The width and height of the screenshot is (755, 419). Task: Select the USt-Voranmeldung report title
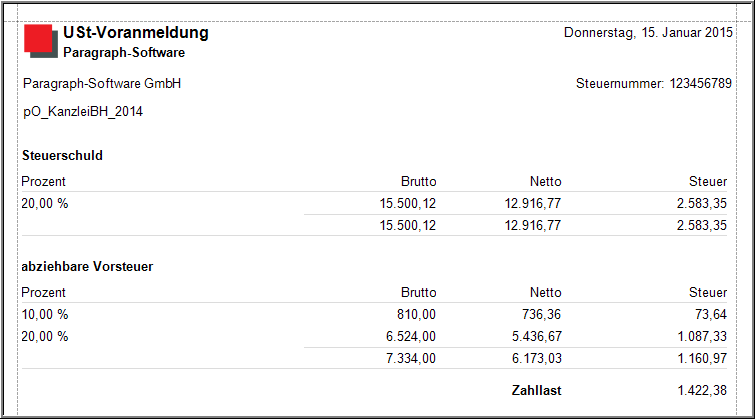click(x=136, y=32)
